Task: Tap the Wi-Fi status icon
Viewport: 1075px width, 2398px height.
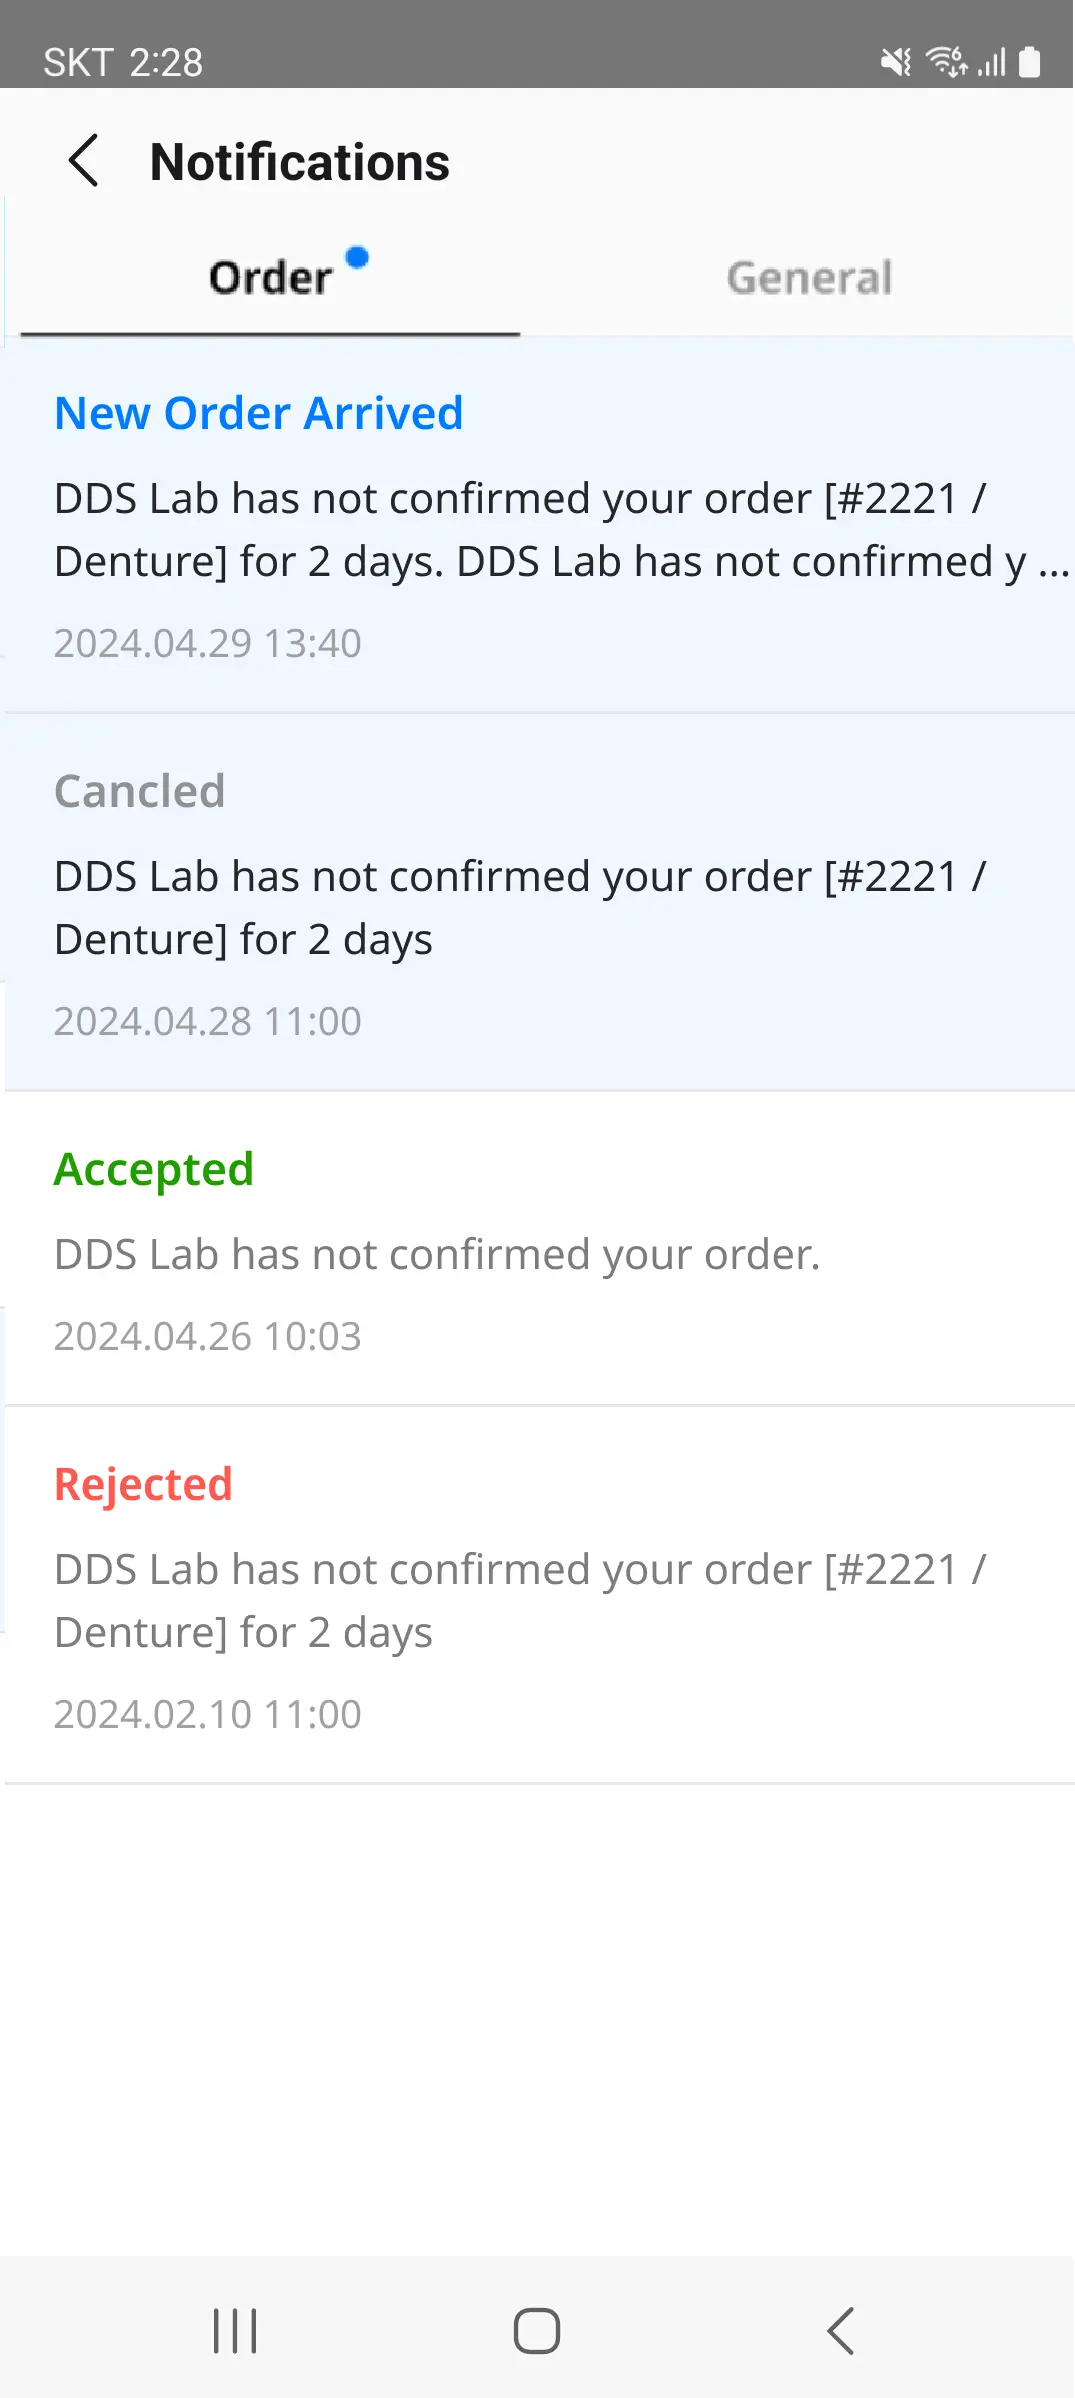Action: tap(946, 62)
